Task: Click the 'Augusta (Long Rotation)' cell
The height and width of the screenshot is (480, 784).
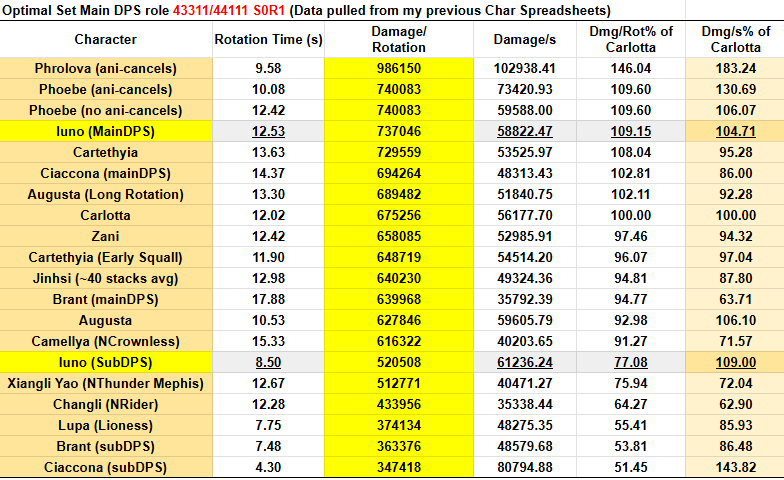Action: [106, 194]
